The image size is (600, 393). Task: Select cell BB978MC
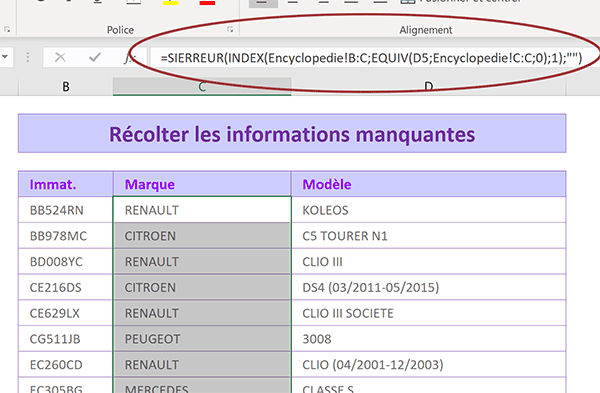66,236
